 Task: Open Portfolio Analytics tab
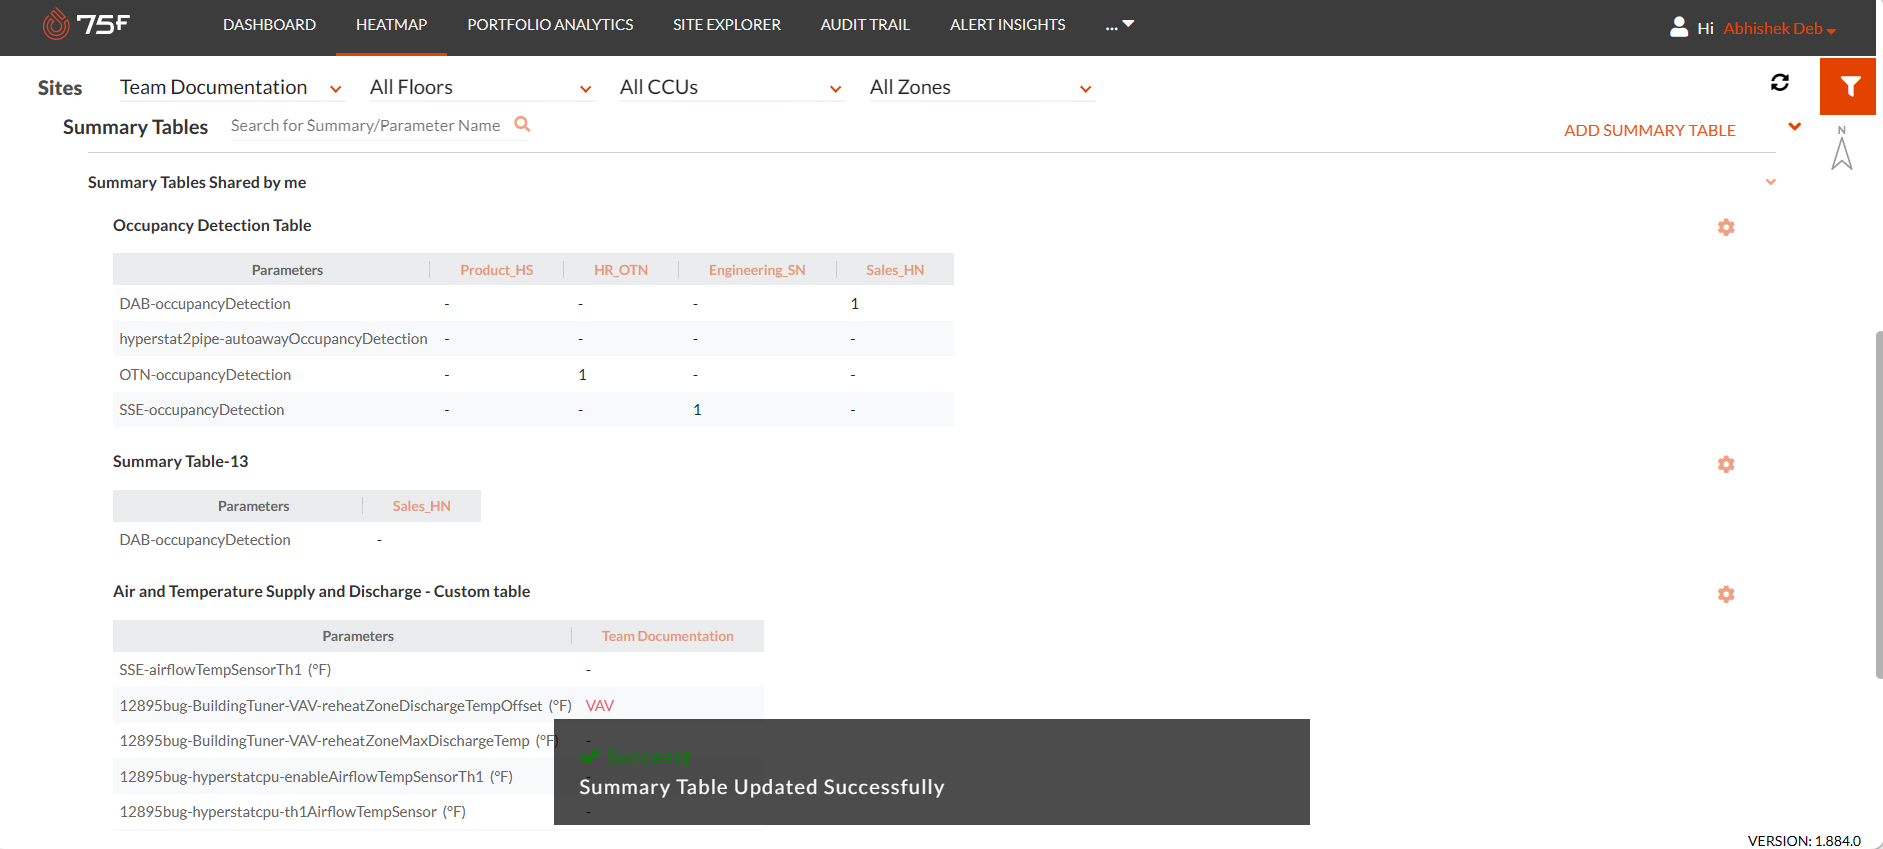tap(550, 25)
